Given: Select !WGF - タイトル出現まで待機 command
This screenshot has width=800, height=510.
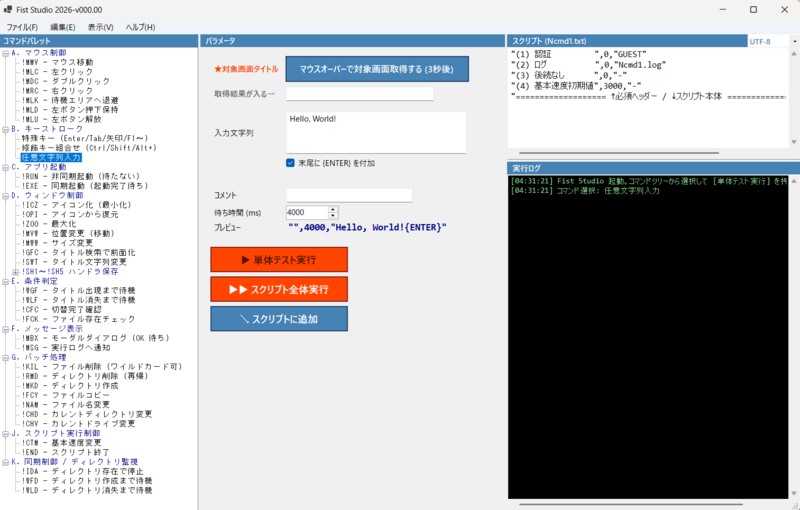Looking at the screenshot, I should 79,291.
